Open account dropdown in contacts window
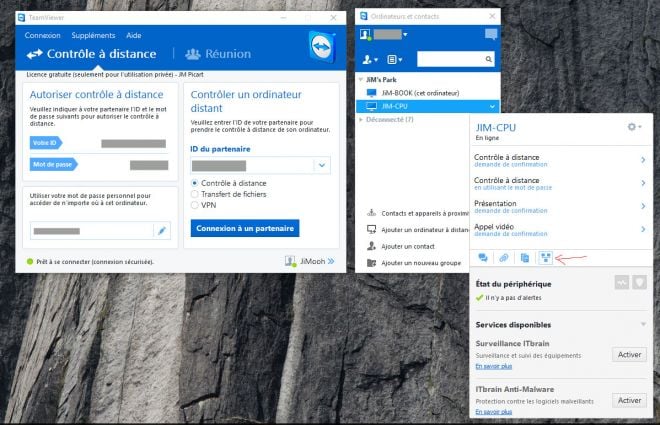Screen dimensions: 660x425 [405, 35]
